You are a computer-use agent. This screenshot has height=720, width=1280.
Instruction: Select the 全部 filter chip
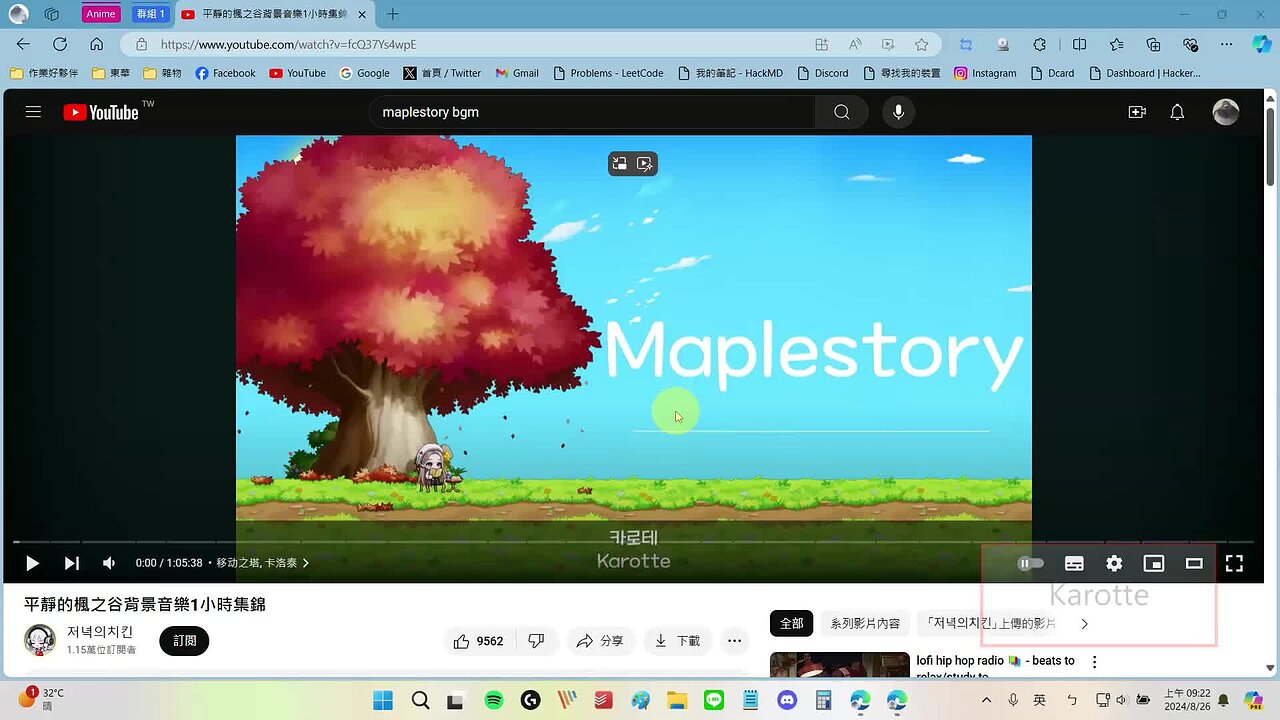pos(791,623)
